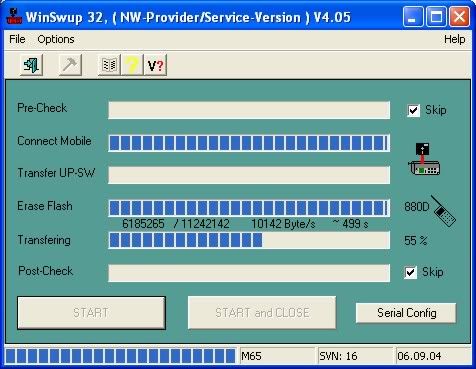Click the mobile phone icon beside 880D
Image resolution: width=476 pixels, height=369 pixels.
(444, 211)
